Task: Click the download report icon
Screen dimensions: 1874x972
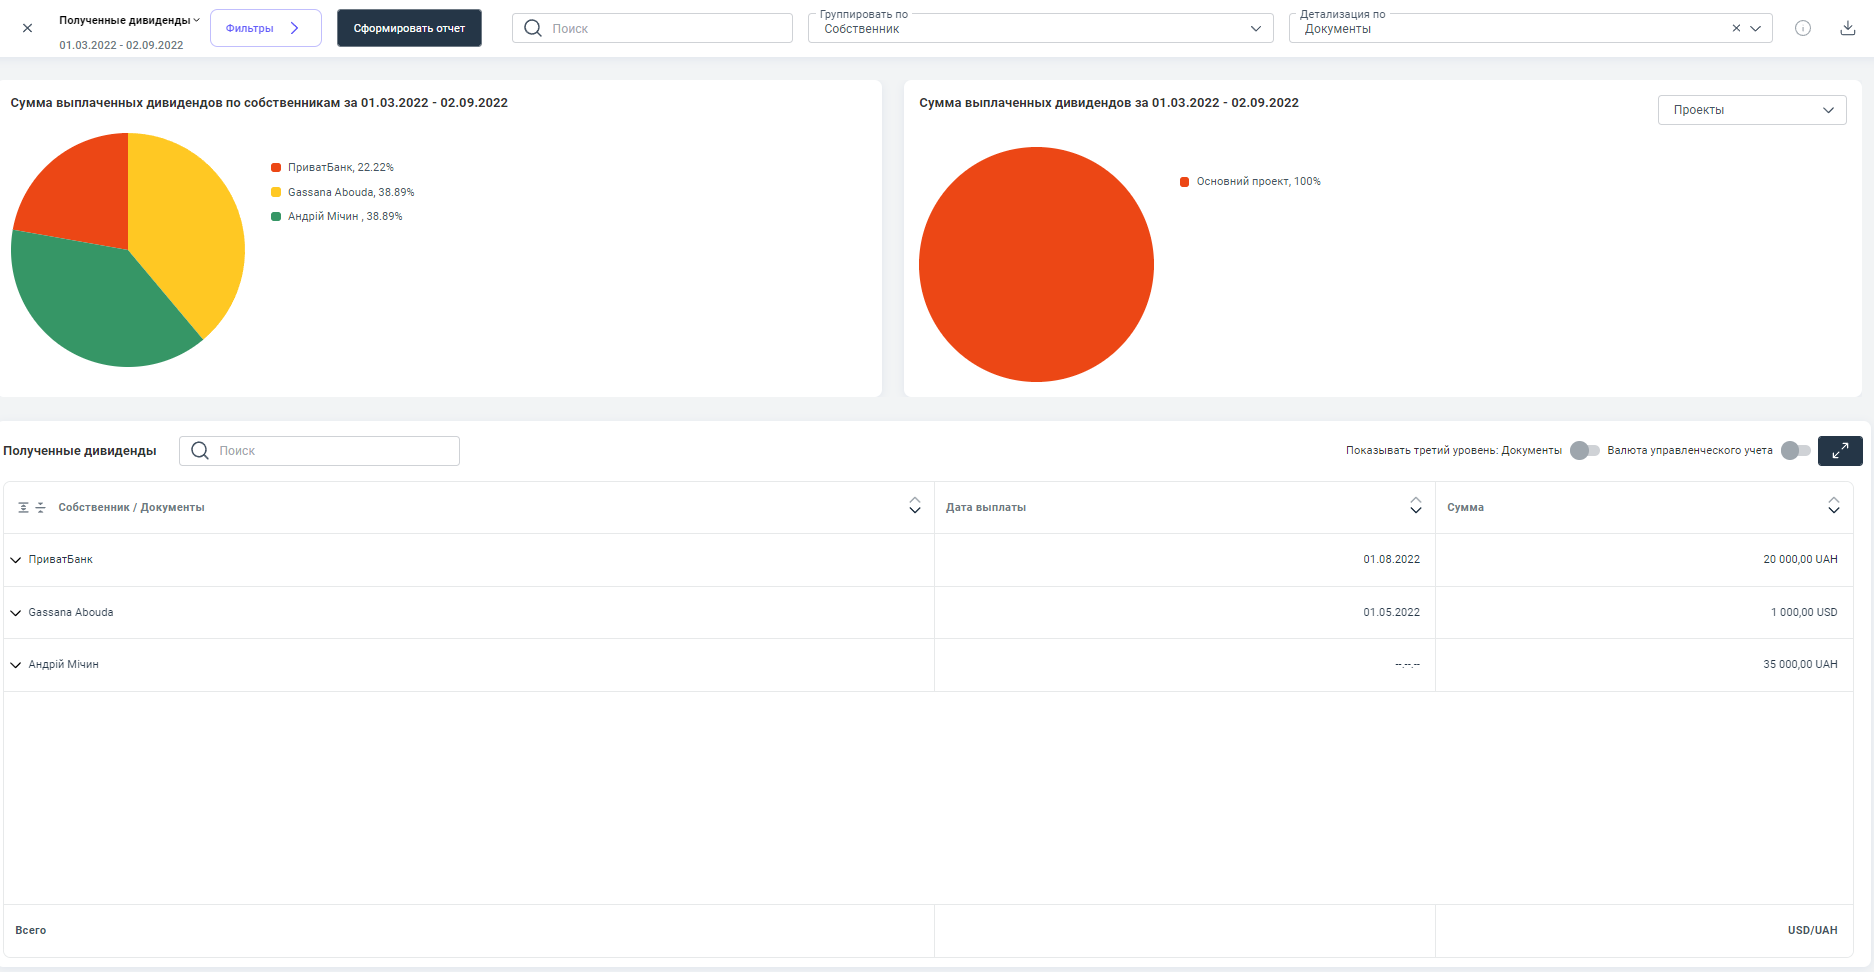Action: pos(1847,28)
